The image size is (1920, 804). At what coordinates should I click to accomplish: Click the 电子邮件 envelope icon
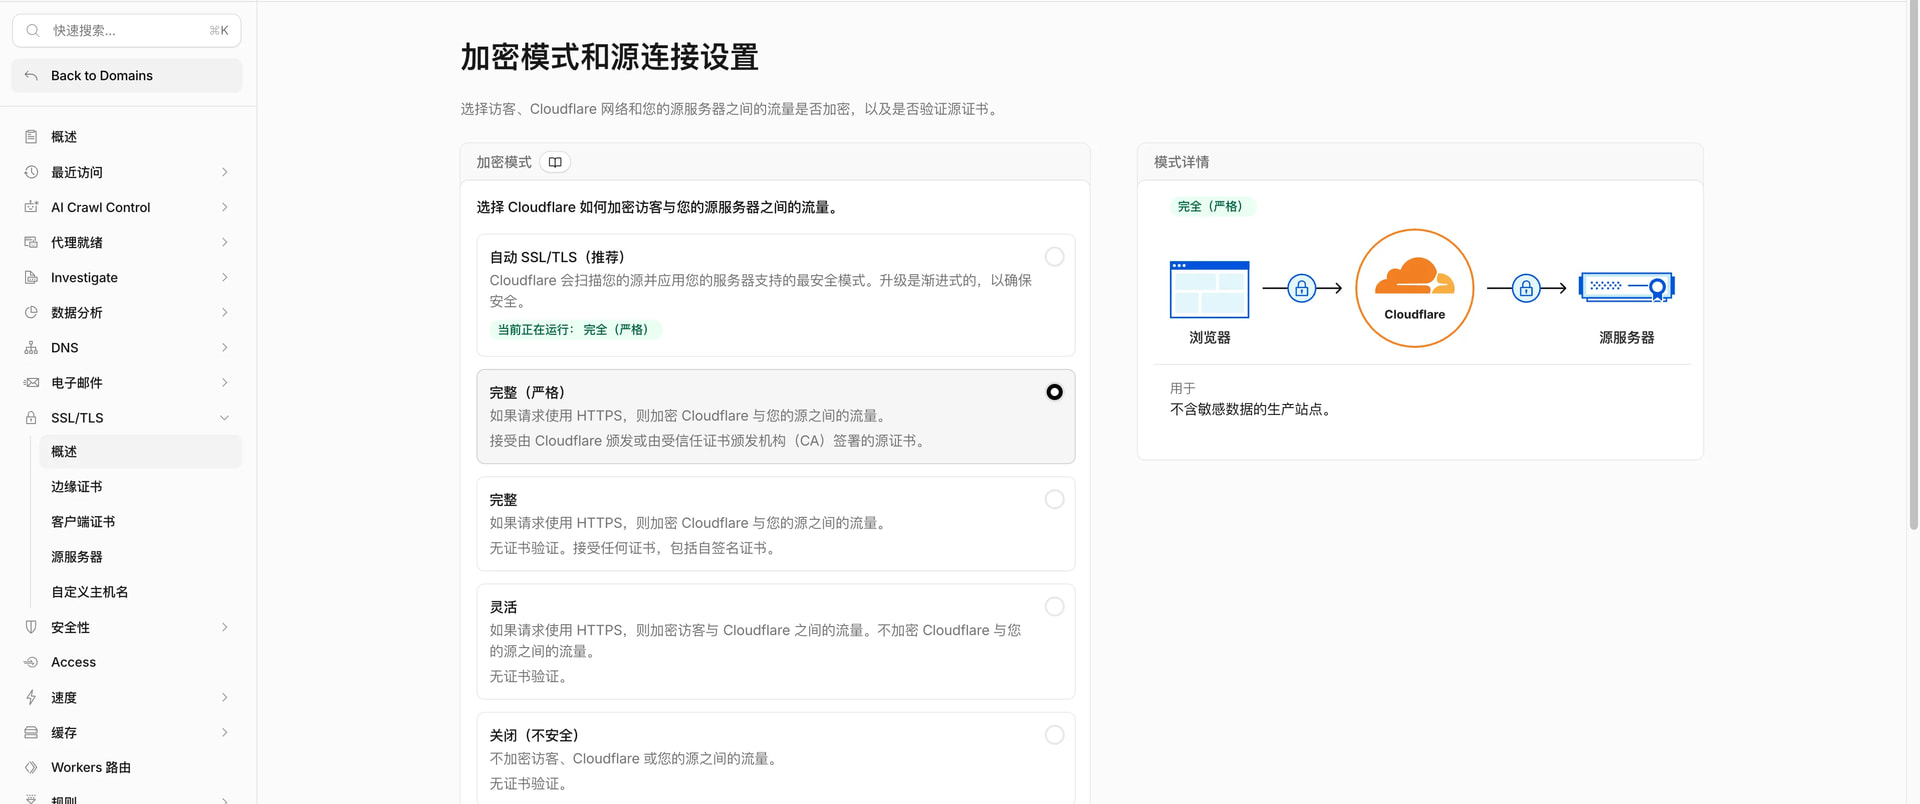pyautogui.click(x=31, y=382)
